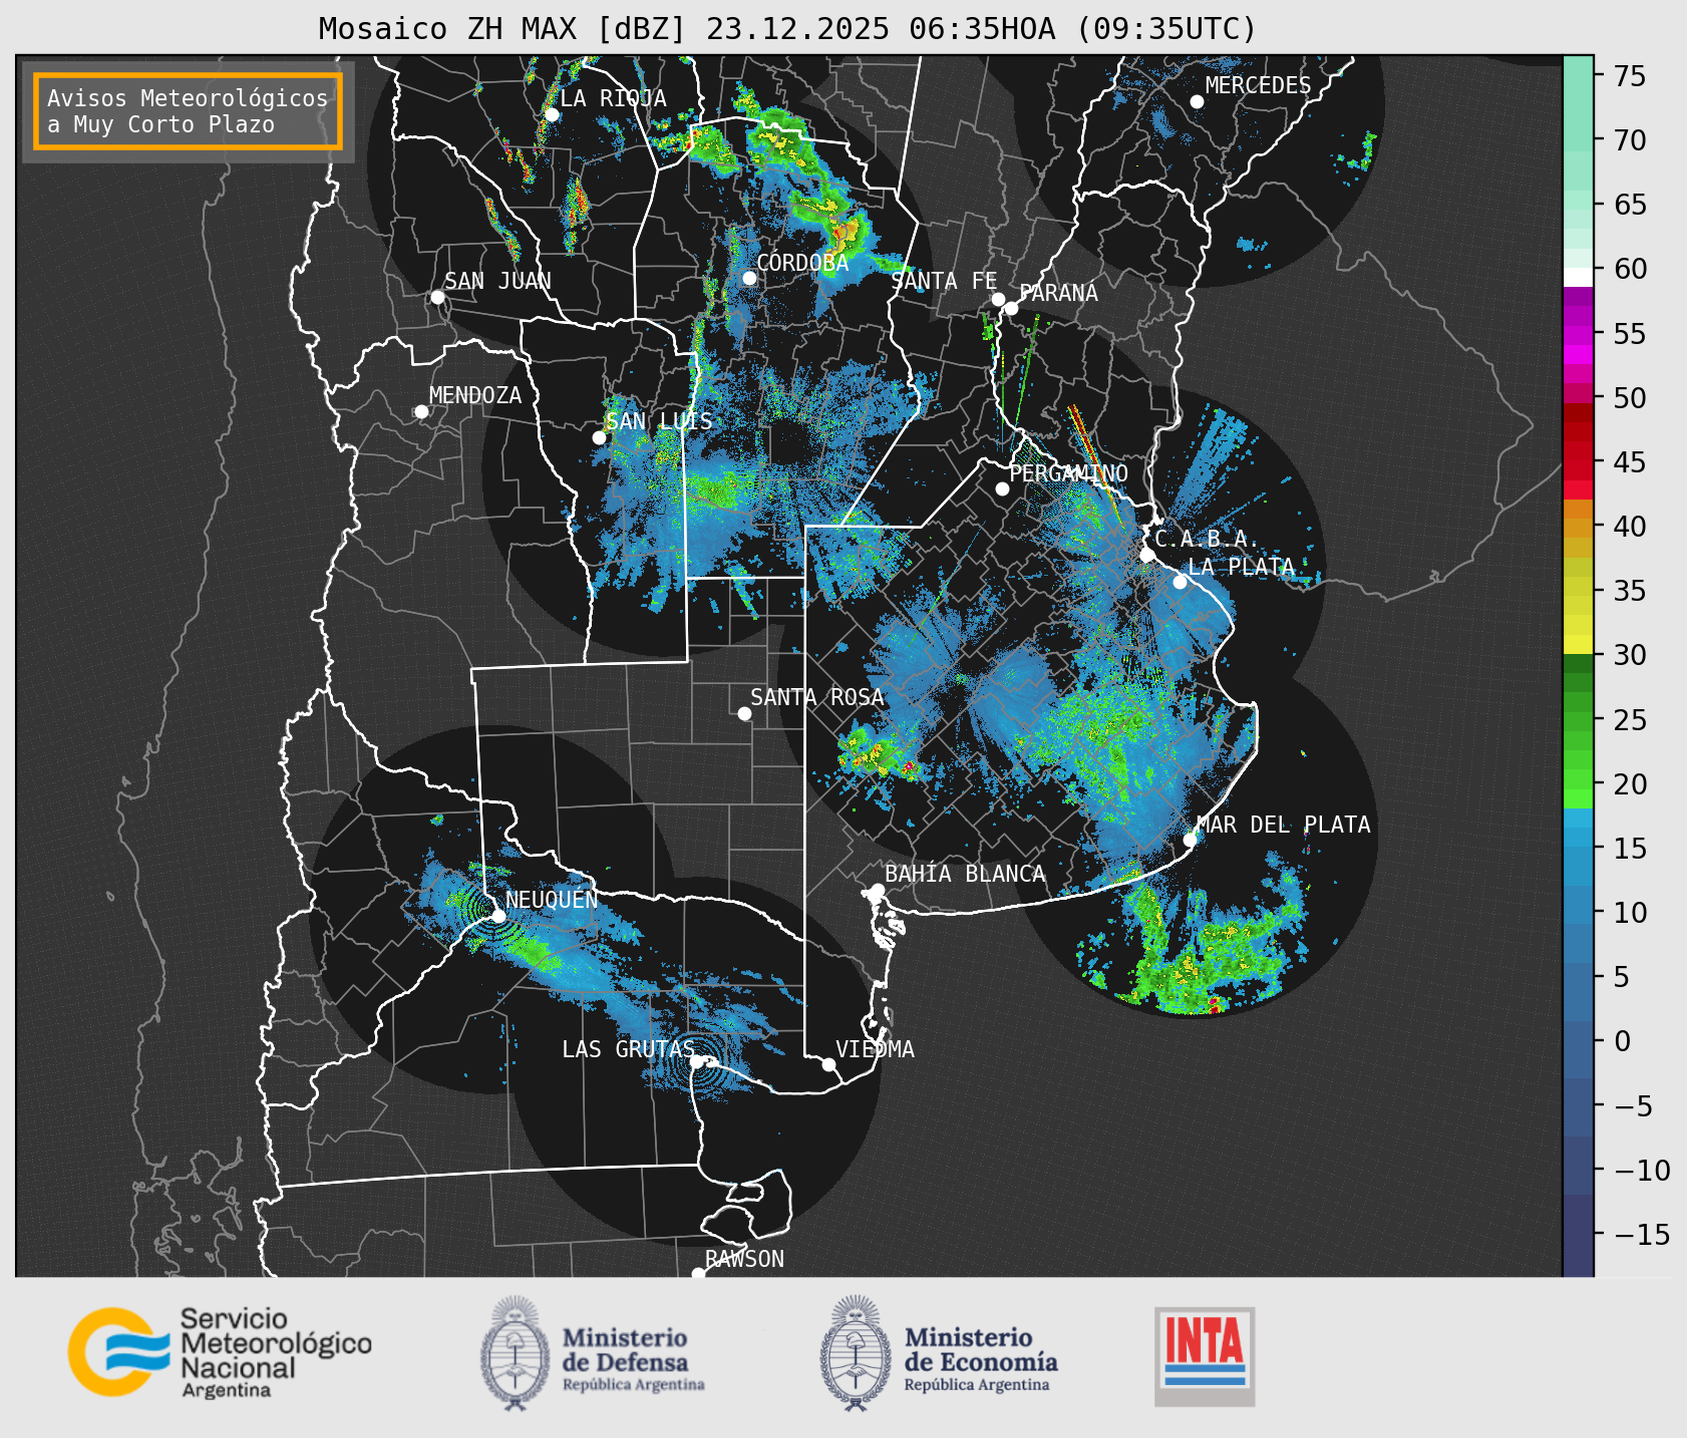Image resolution: width=1687 pixels, height=1438 pixels.
Task: Select the La Rioja city marker dot
Action: (552, 115)
